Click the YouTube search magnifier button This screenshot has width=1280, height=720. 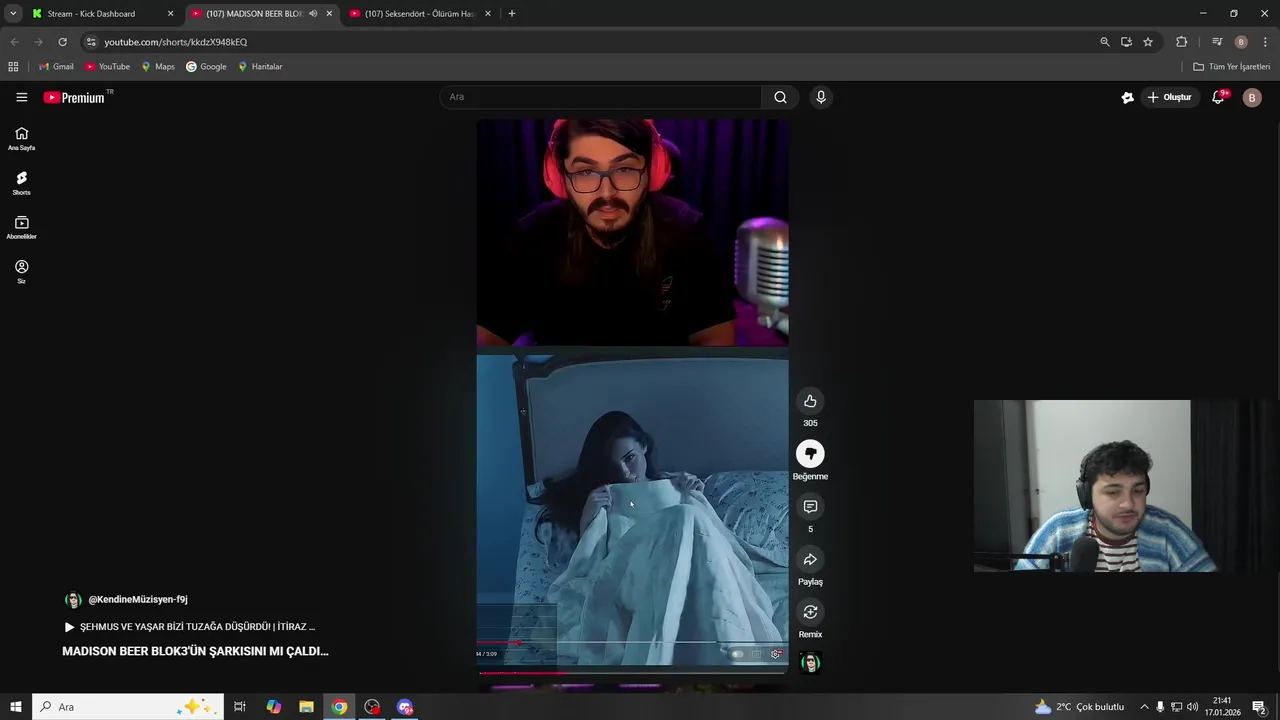(x=780, y=97)
